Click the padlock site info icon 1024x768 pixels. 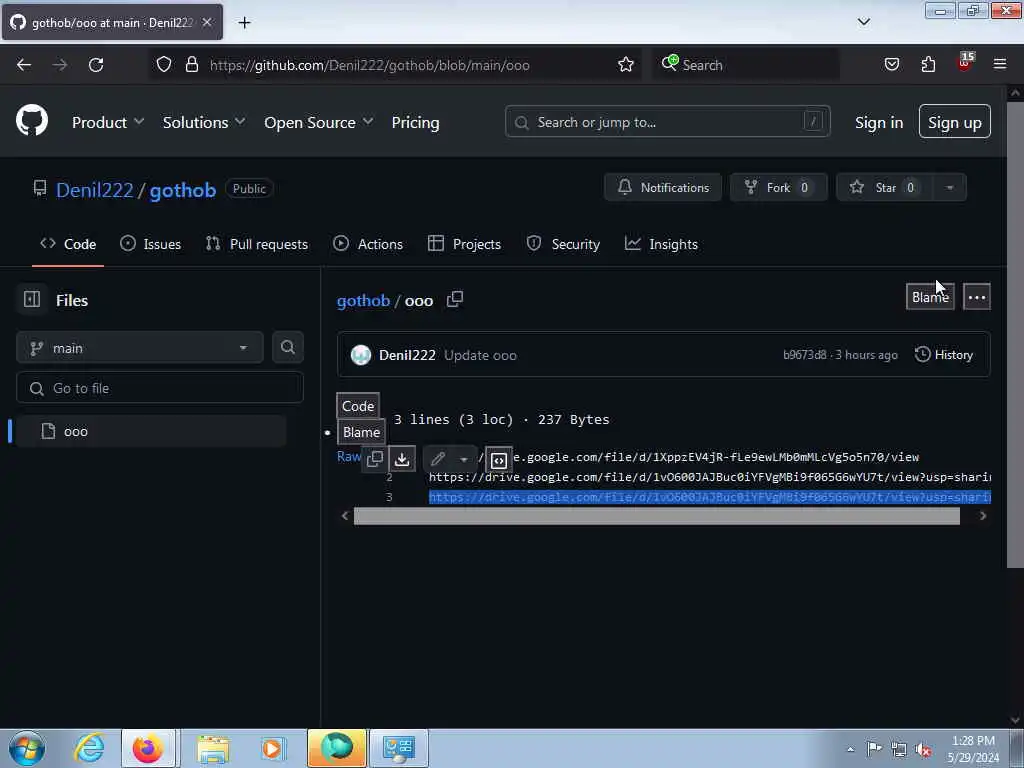click(191, 65)
